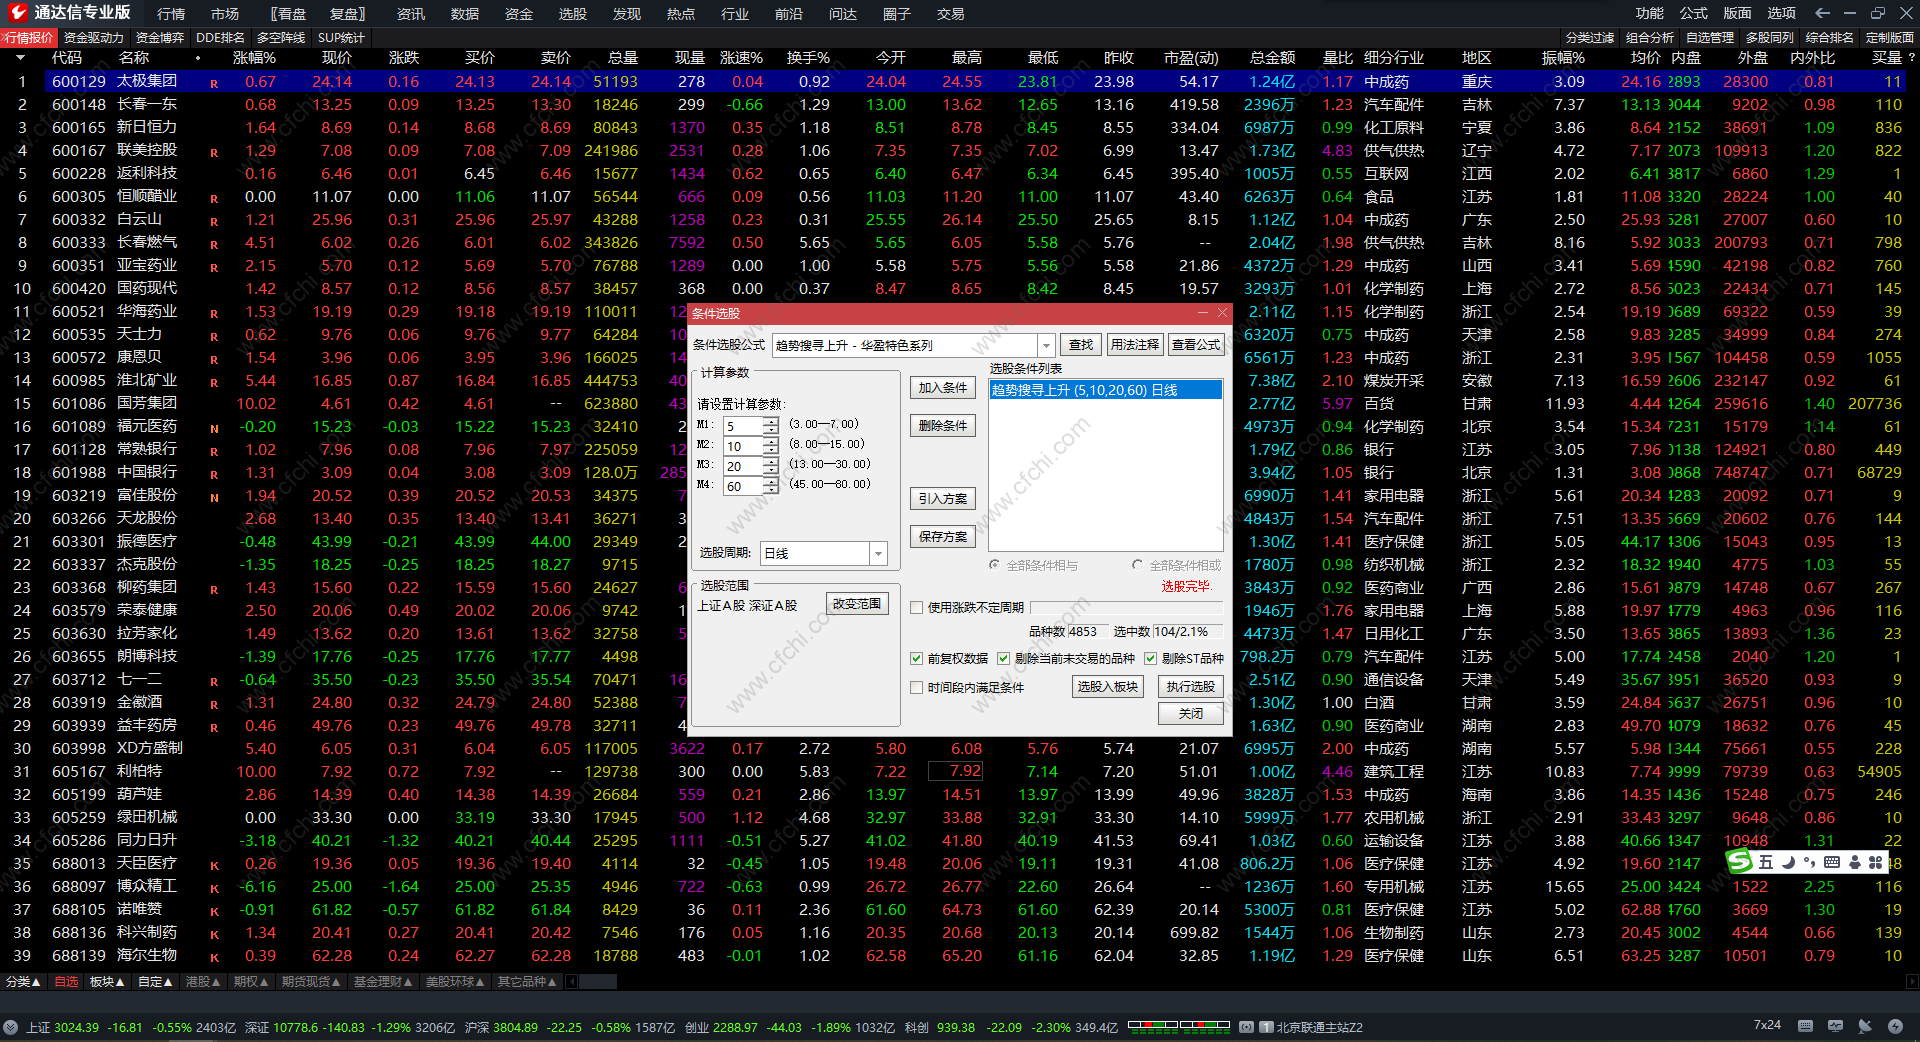
Task: Click the question mark icon beside 买量 column
Action: pyautogui.click(x=1912, y=58)
